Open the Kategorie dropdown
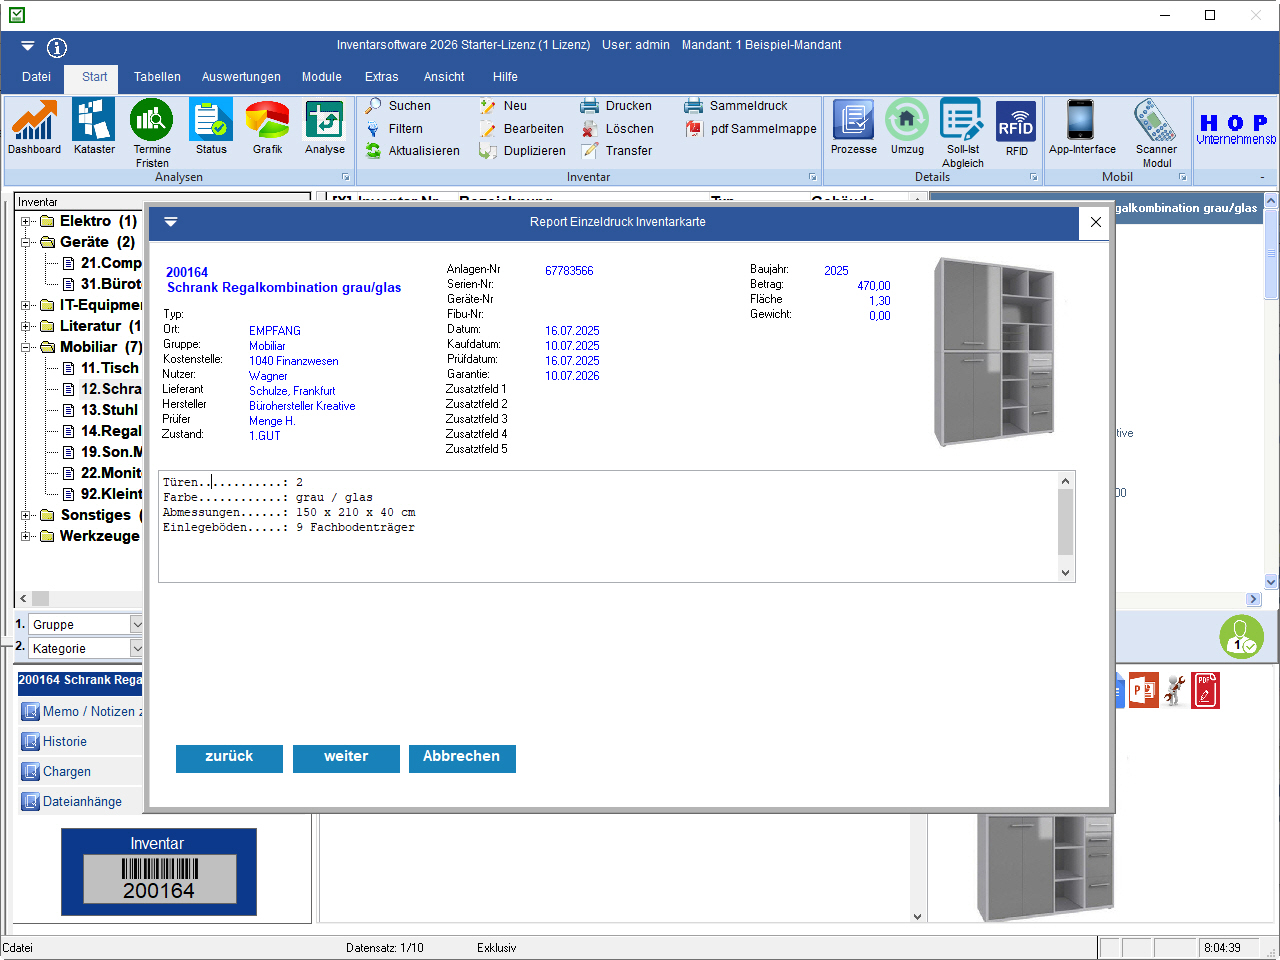This screenshot has height=960, width=1280. [137, 648]
